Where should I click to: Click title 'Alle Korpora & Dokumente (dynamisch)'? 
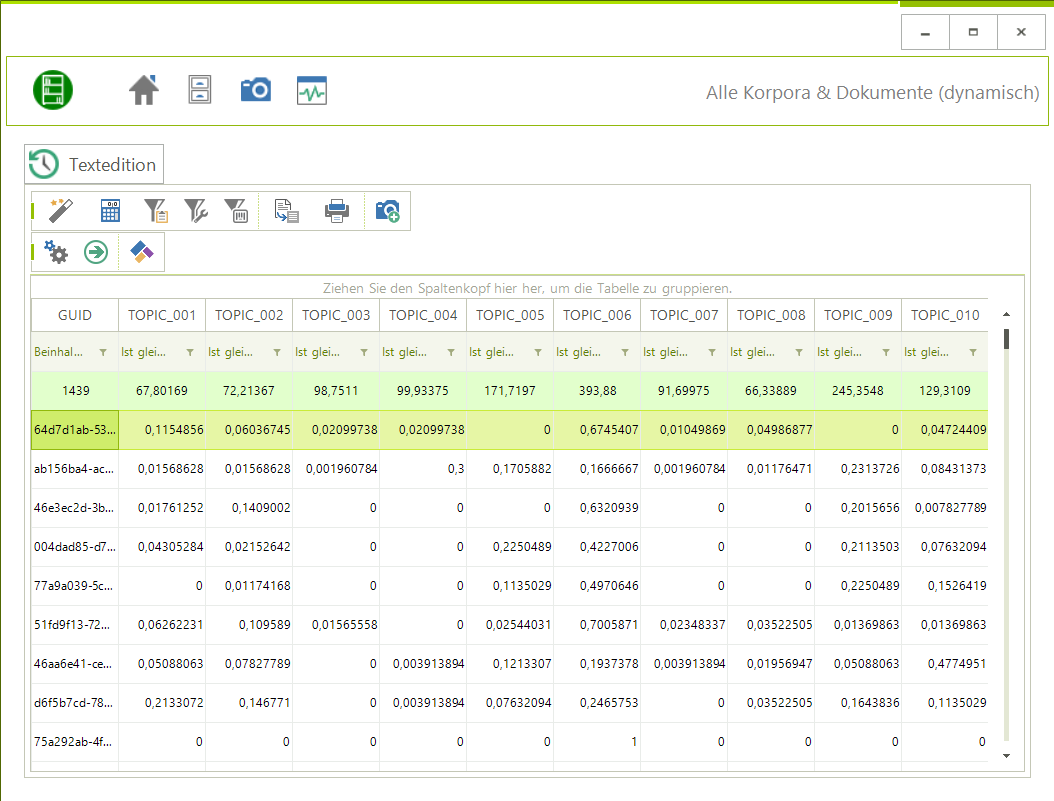[873, 93]
